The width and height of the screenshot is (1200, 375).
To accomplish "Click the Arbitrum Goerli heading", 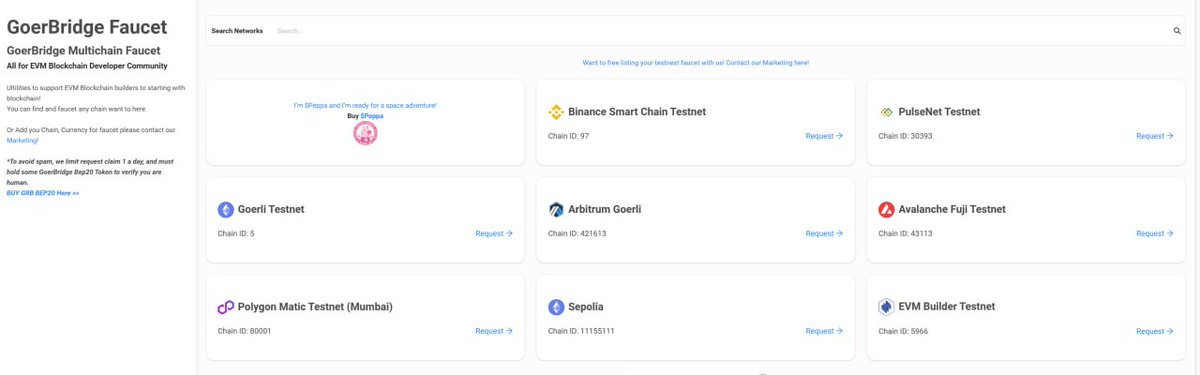I will click(605, 209).
